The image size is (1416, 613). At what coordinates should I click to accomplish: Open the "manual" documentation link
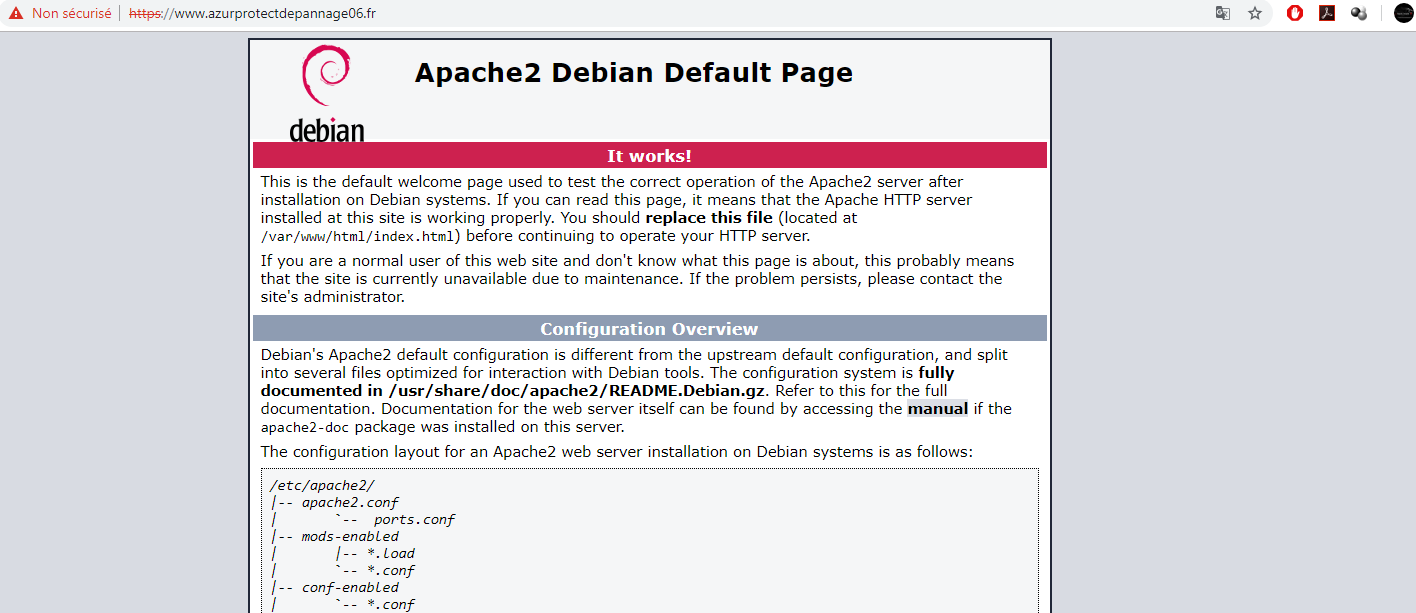(937, 409)
